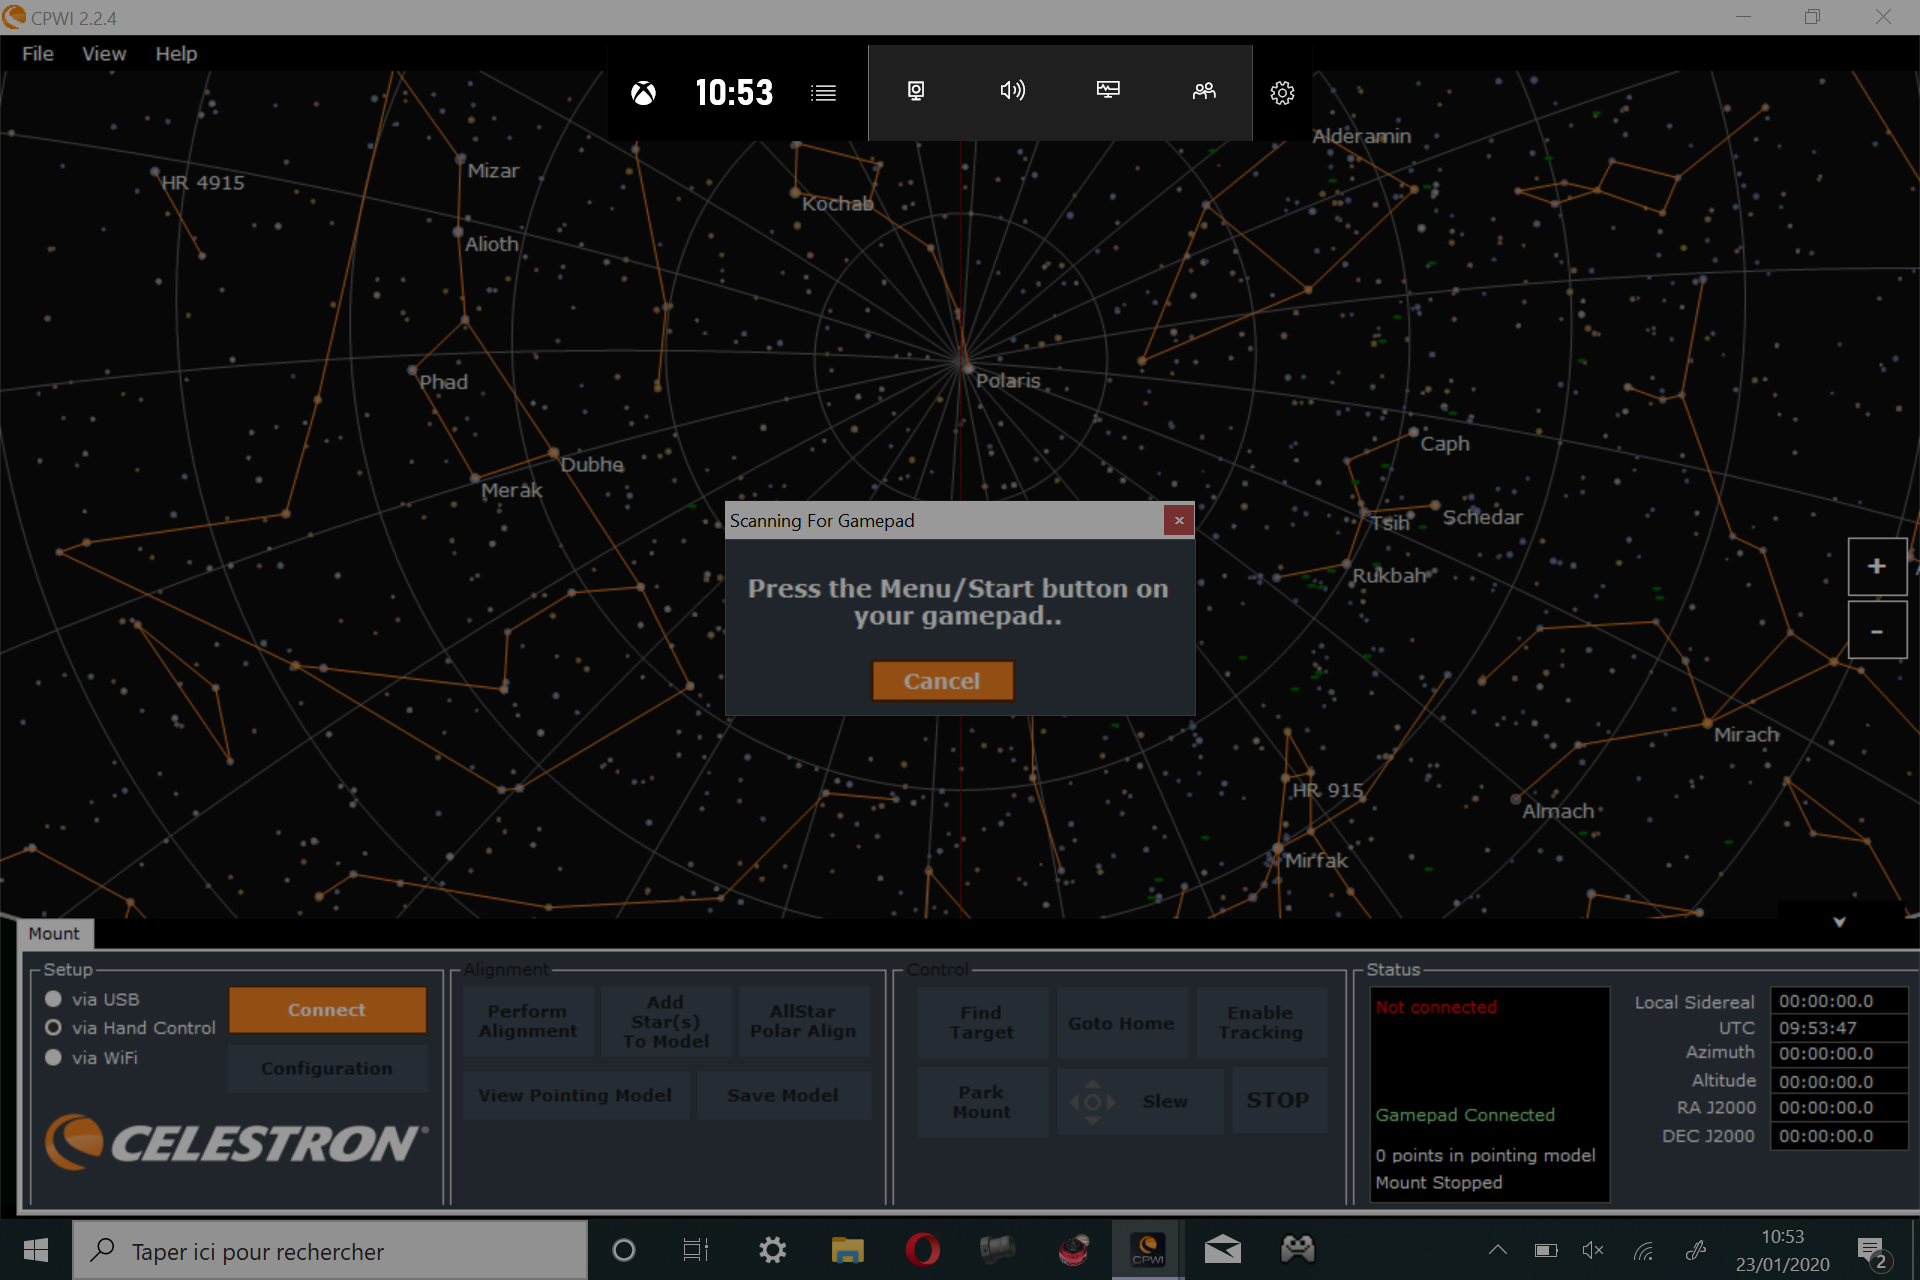Open Game Bar settings gear

tap(1282, 93)
